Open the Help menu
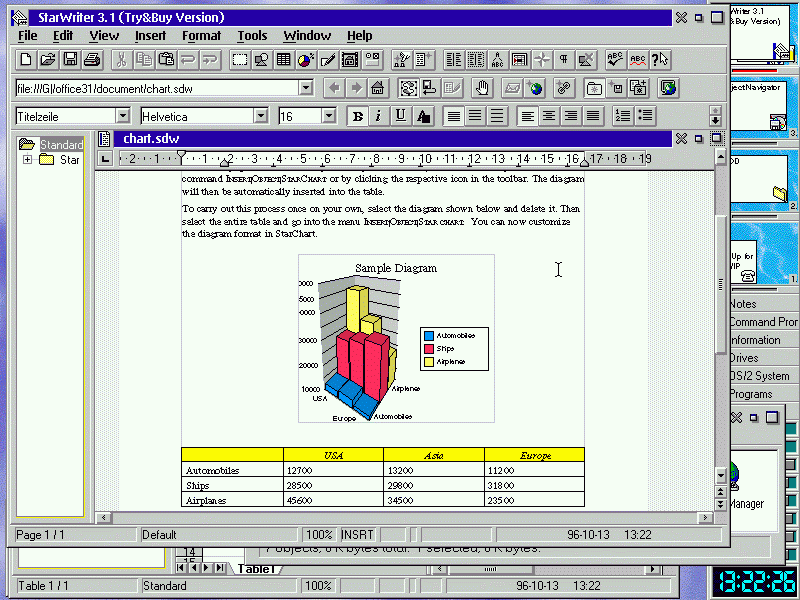Screen dimensions: 800x600 360,36
